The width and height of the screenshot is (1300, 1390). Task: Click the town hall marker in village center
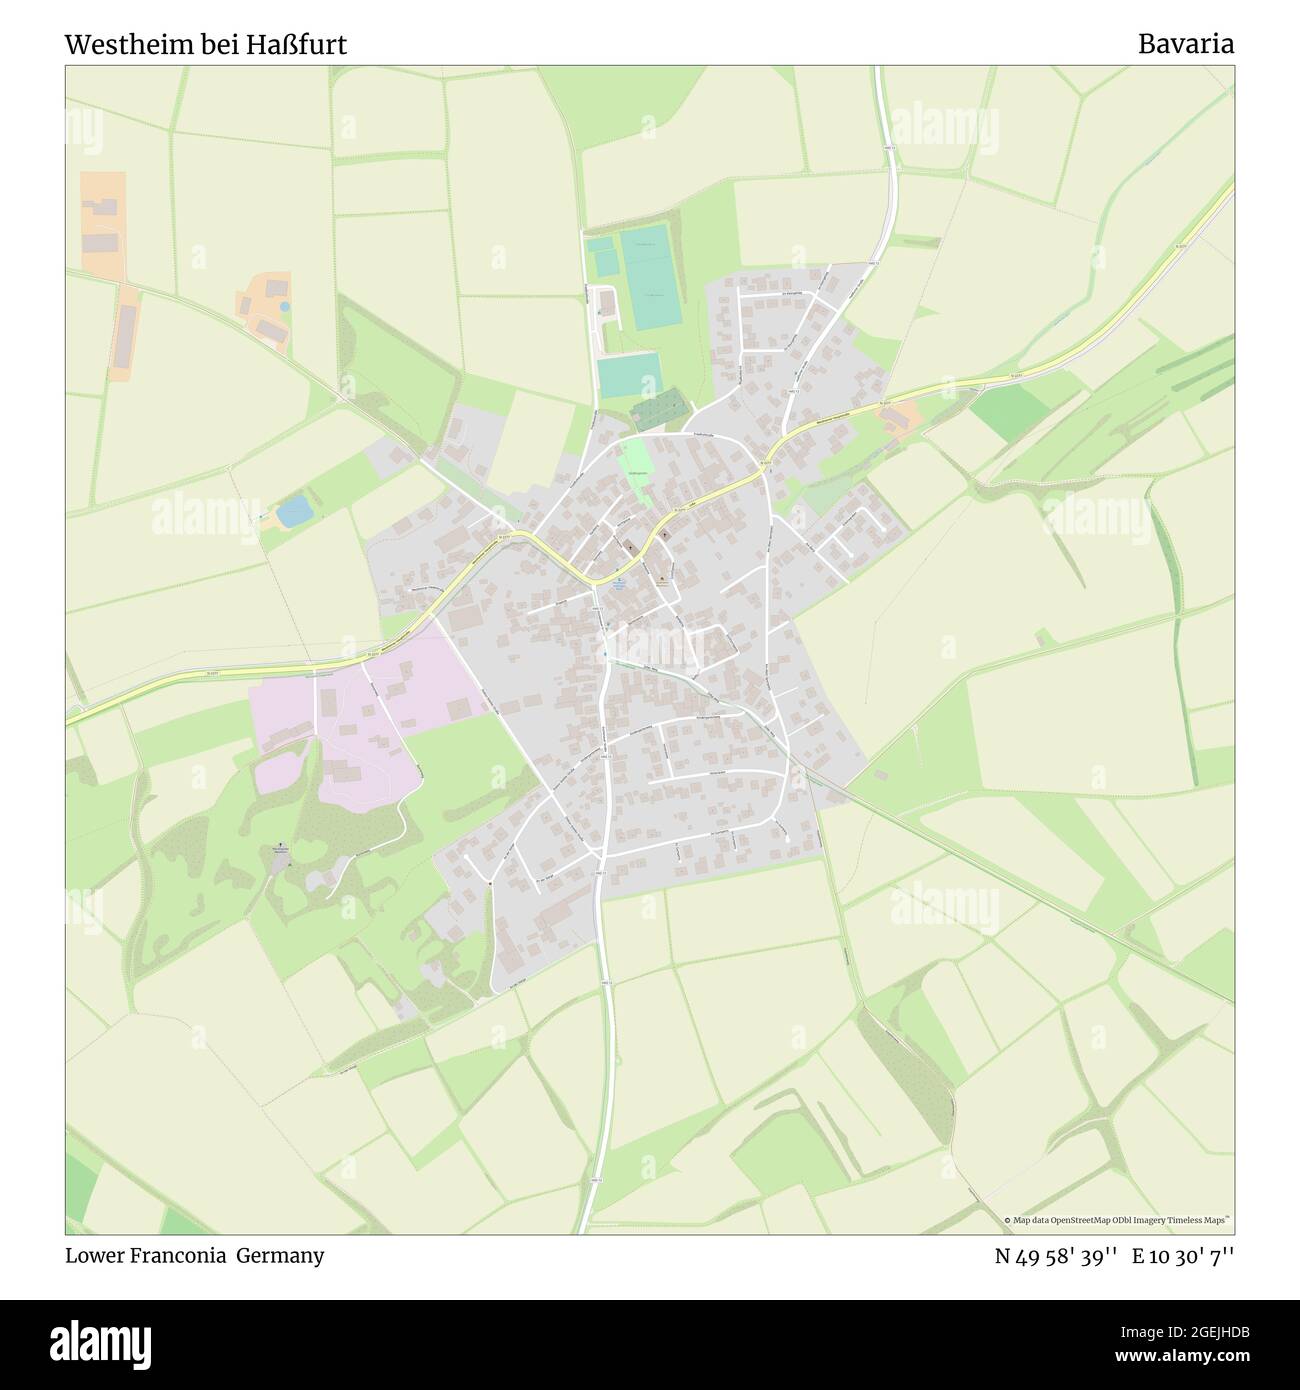tap(661, 579)
